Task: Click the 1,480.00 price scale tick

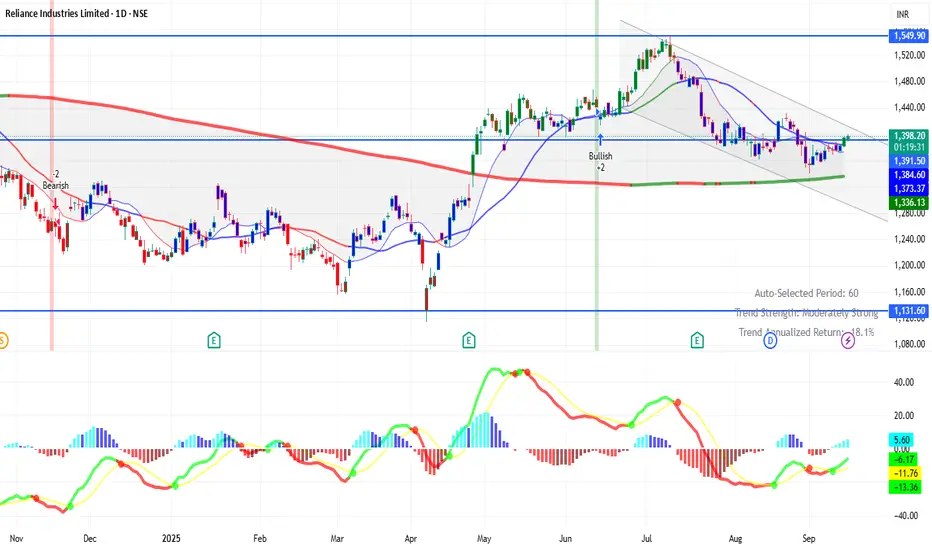Action: pos(909,81)
